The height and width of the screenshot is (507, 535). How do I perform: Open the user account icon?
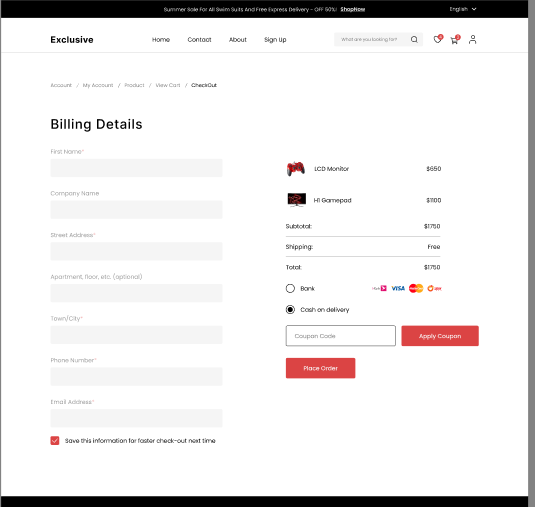click(x=473, y=40)
